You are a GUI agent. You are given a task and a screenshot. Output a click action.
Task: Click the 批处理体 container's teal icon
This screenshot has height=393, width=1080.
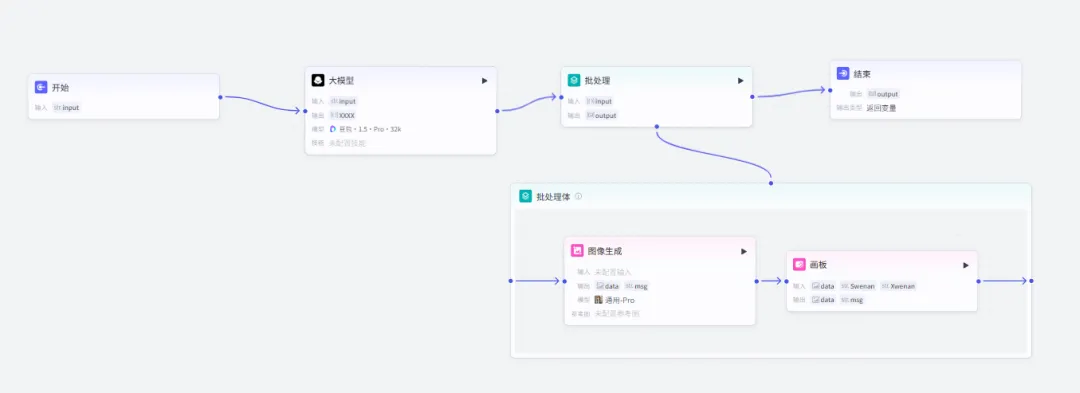point(526,196)
